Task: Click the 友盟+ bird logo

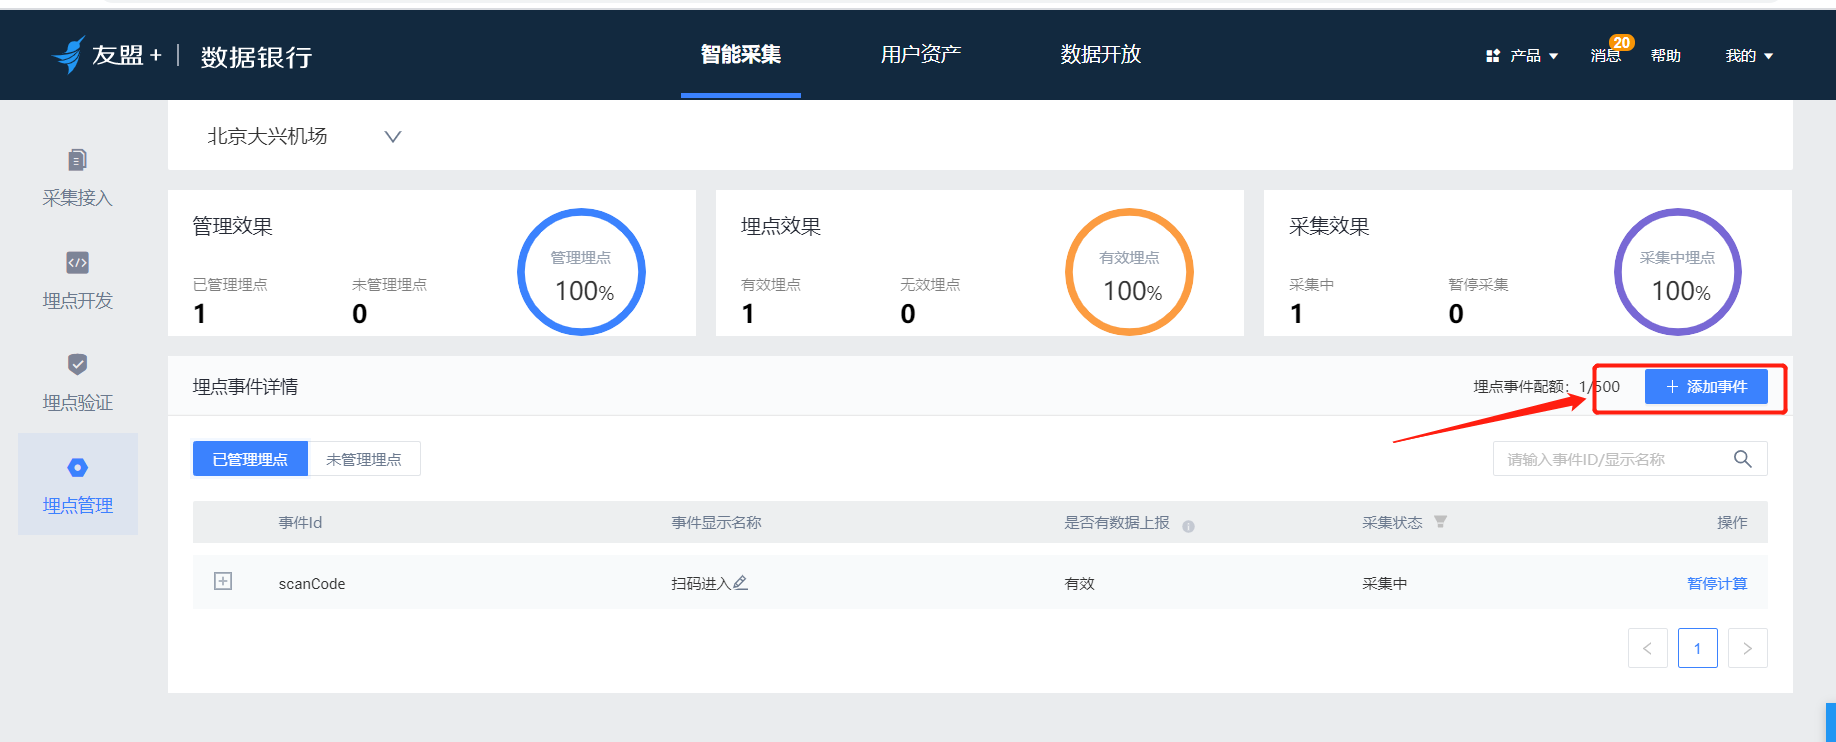Action: coord(68,55)
